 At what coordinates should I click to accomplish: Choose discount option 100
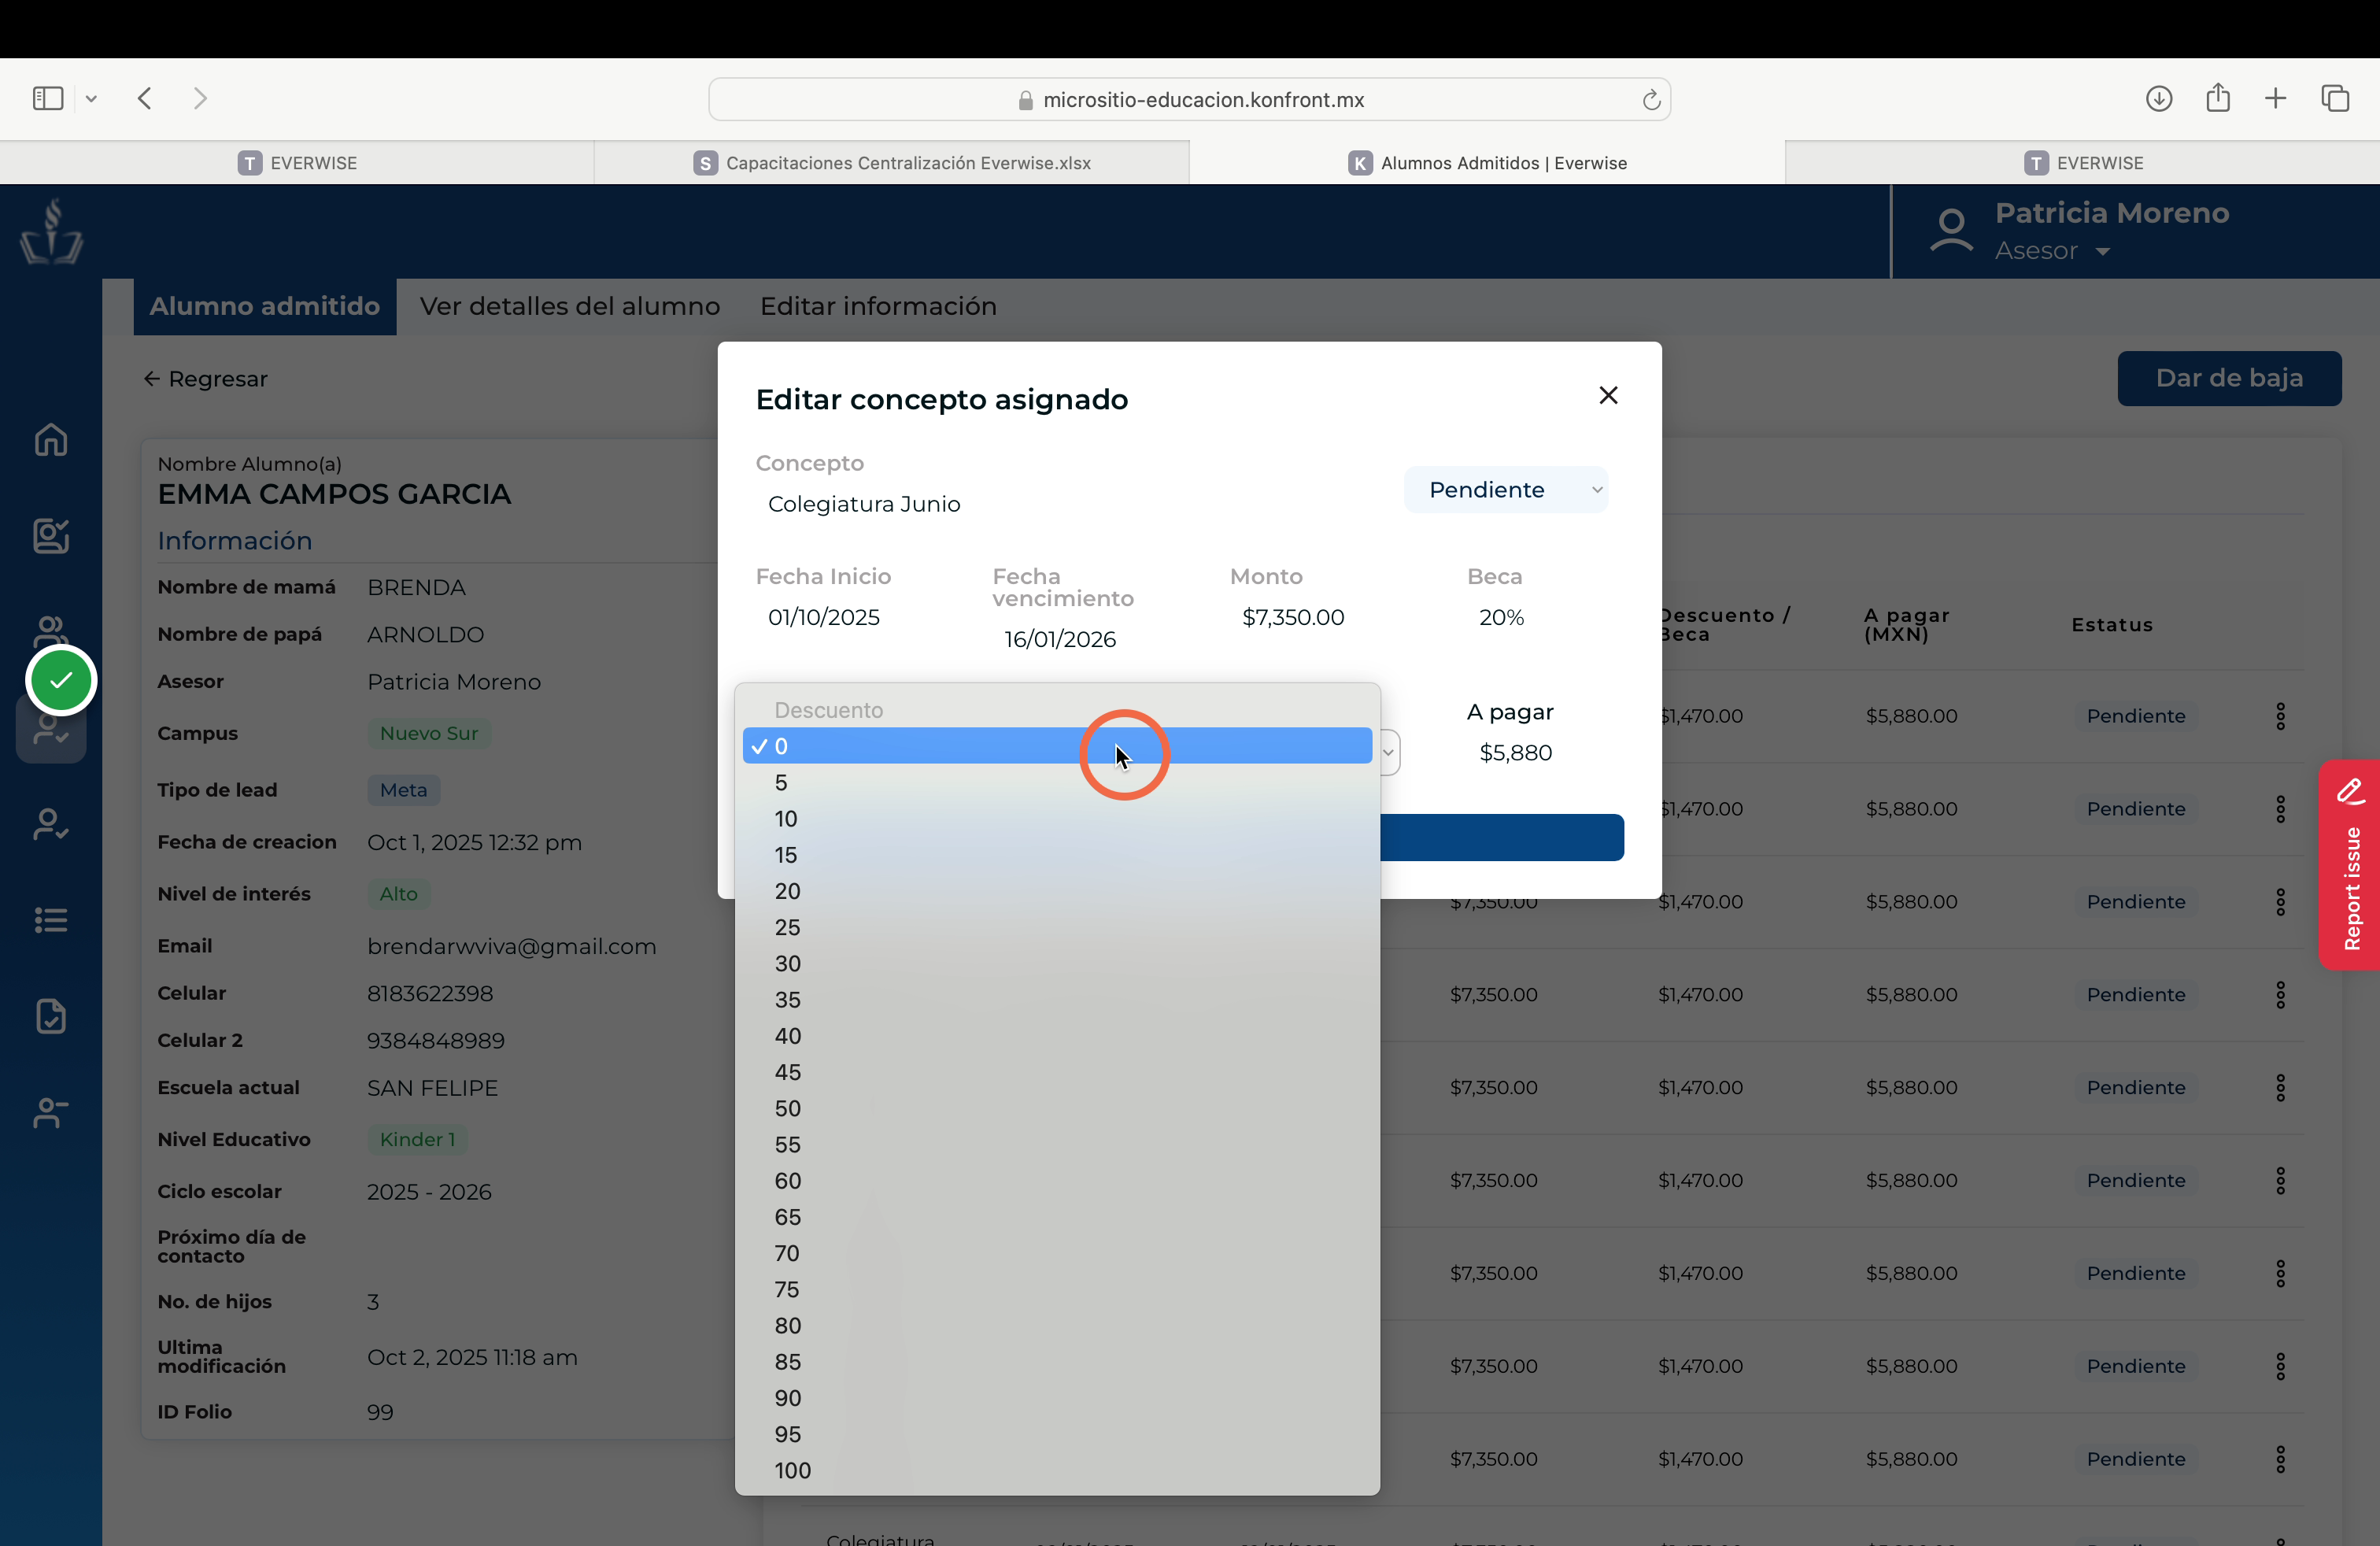click(x=1057, y=1470)
